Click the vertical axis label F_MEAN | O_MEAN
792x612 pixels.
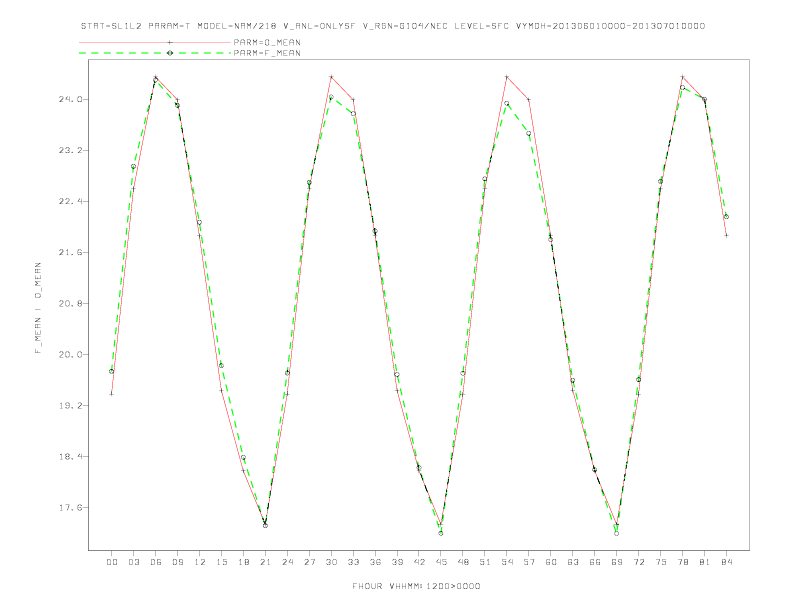click(38, 308)
